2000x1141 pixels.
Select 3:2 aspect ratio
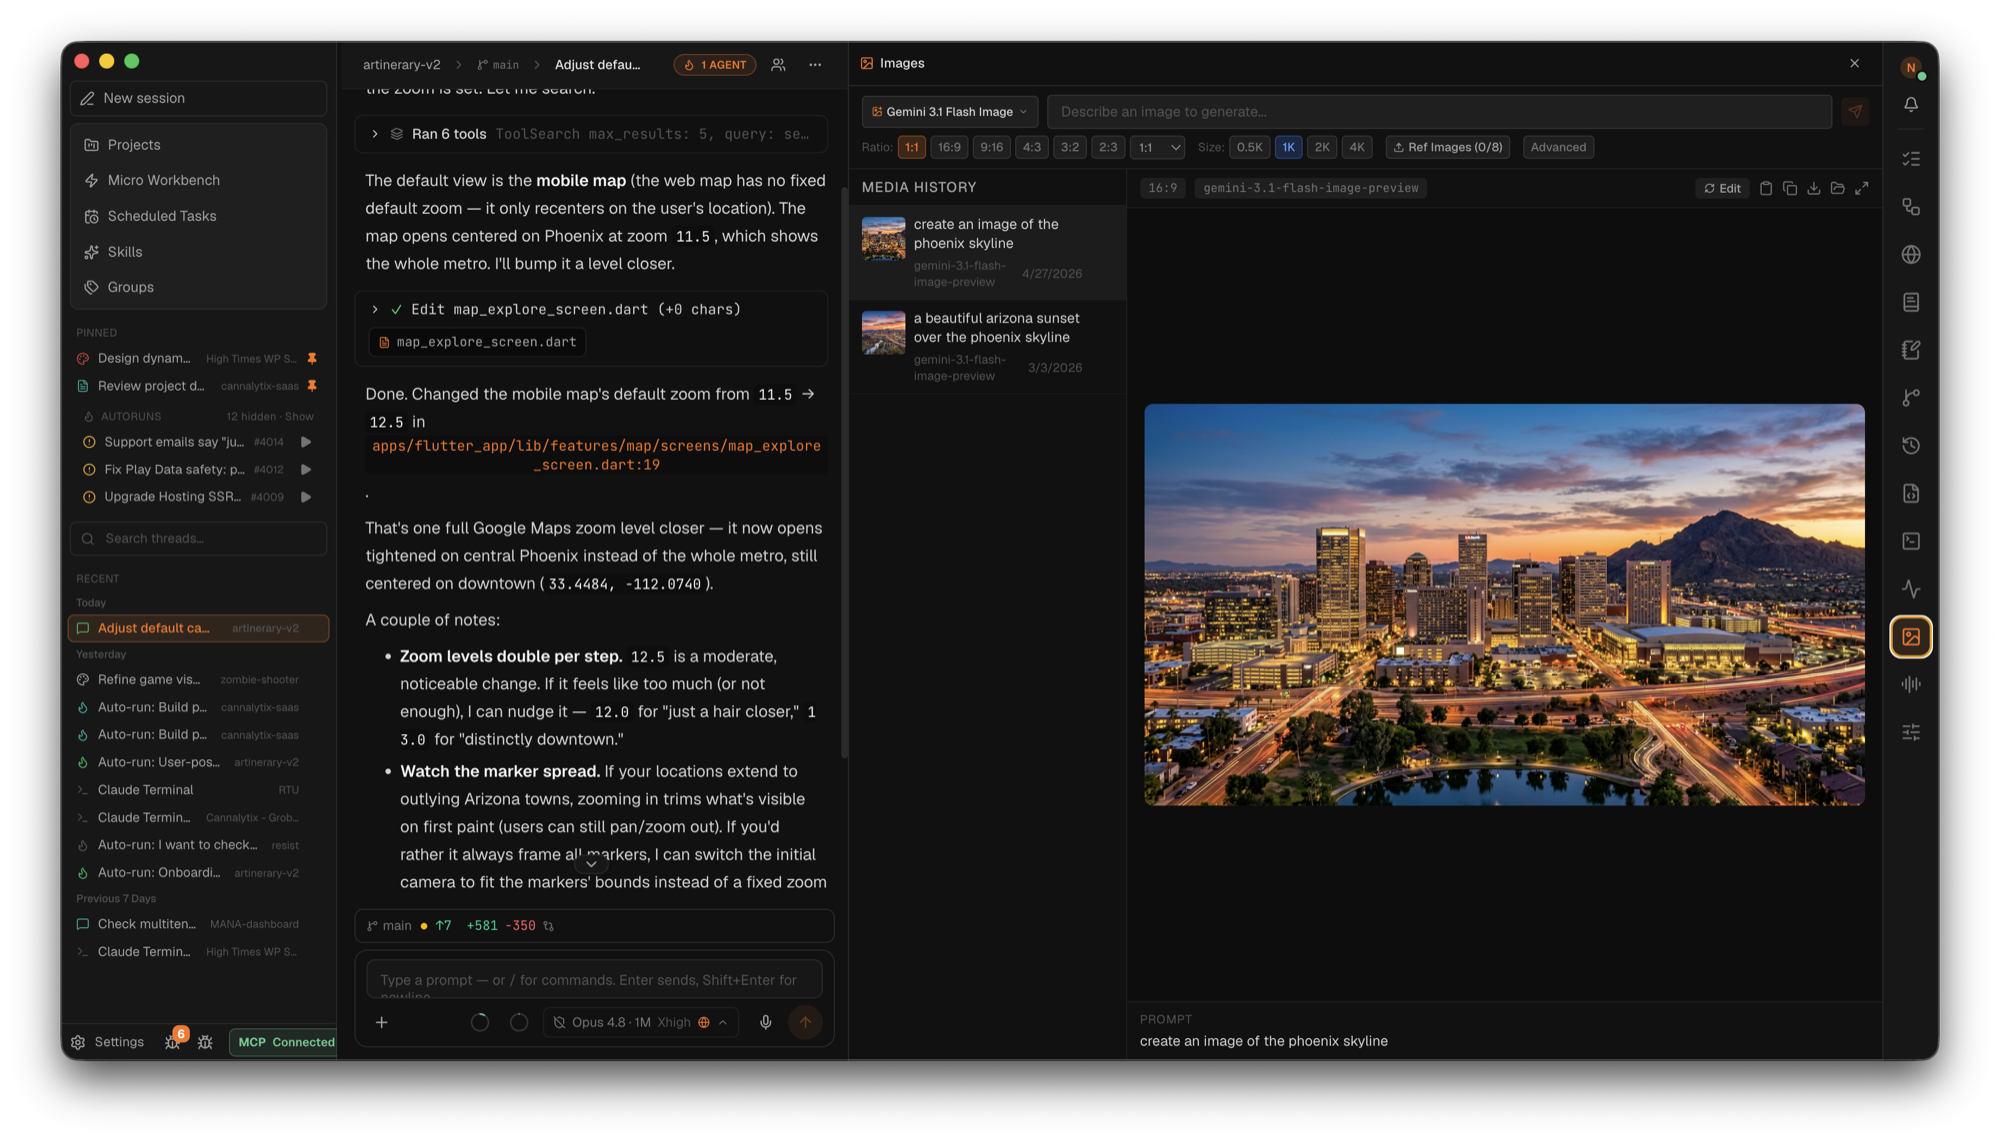pyautogui.click(x=1070, y=147)
